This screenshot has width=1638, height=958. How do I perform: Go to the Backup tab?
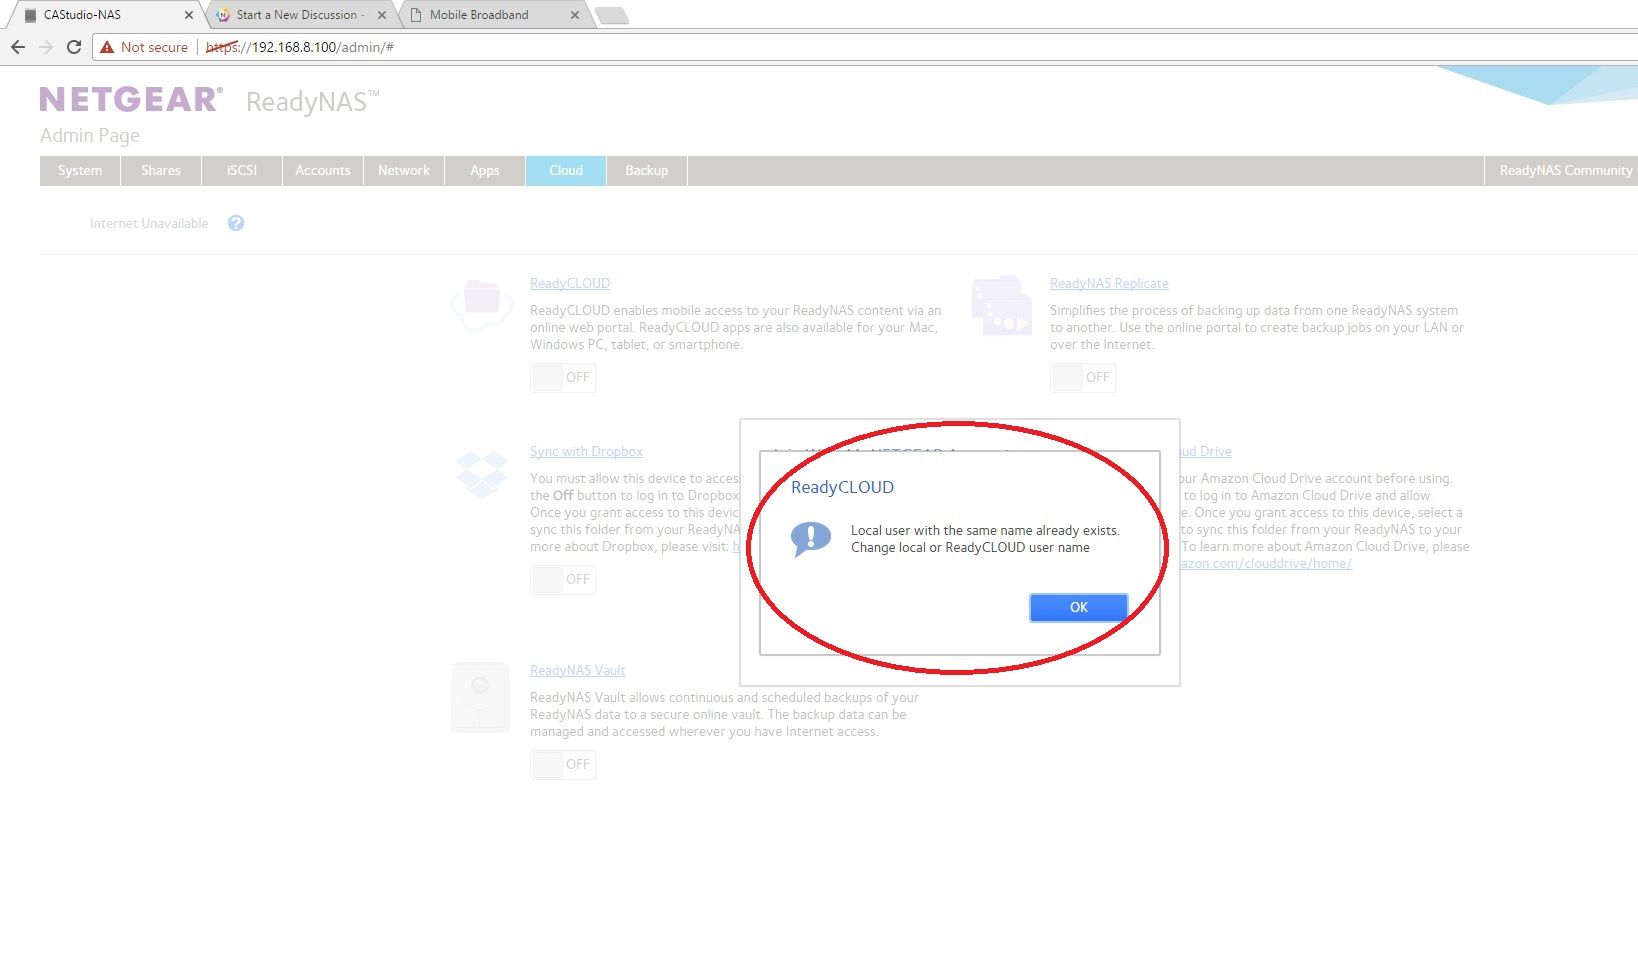[646, 171]
